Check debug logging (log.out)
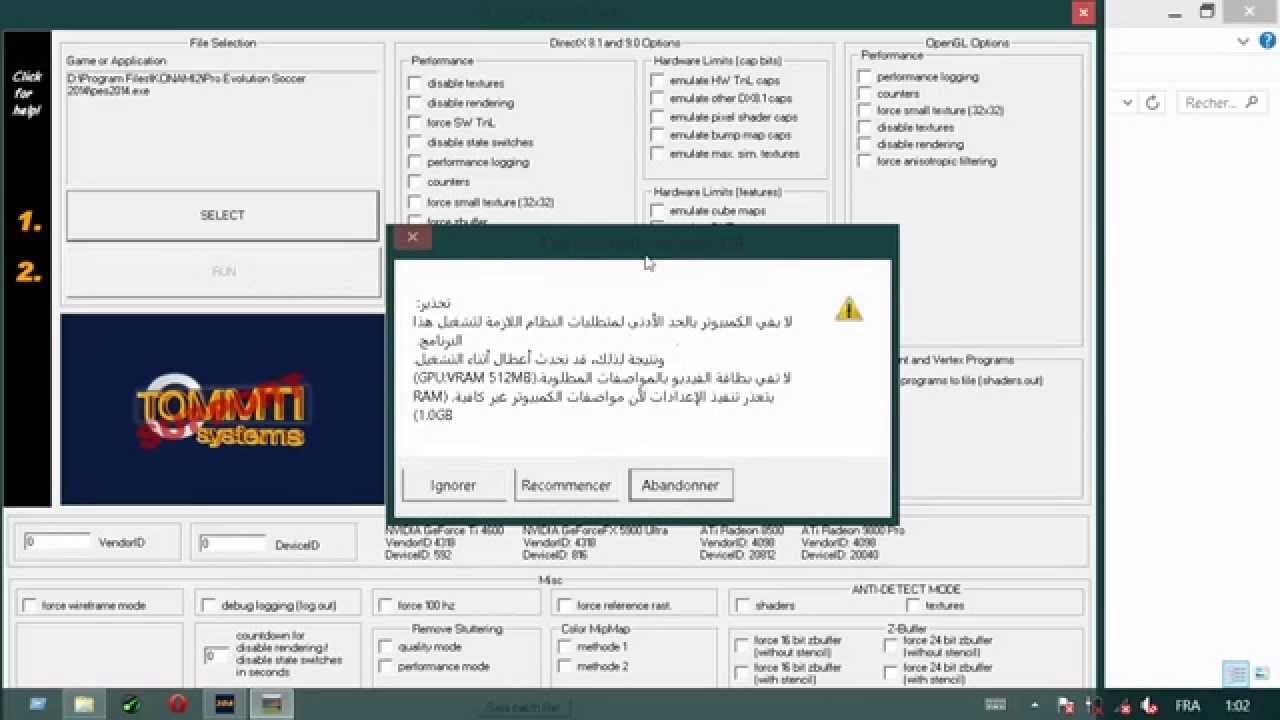 (209, 605)
